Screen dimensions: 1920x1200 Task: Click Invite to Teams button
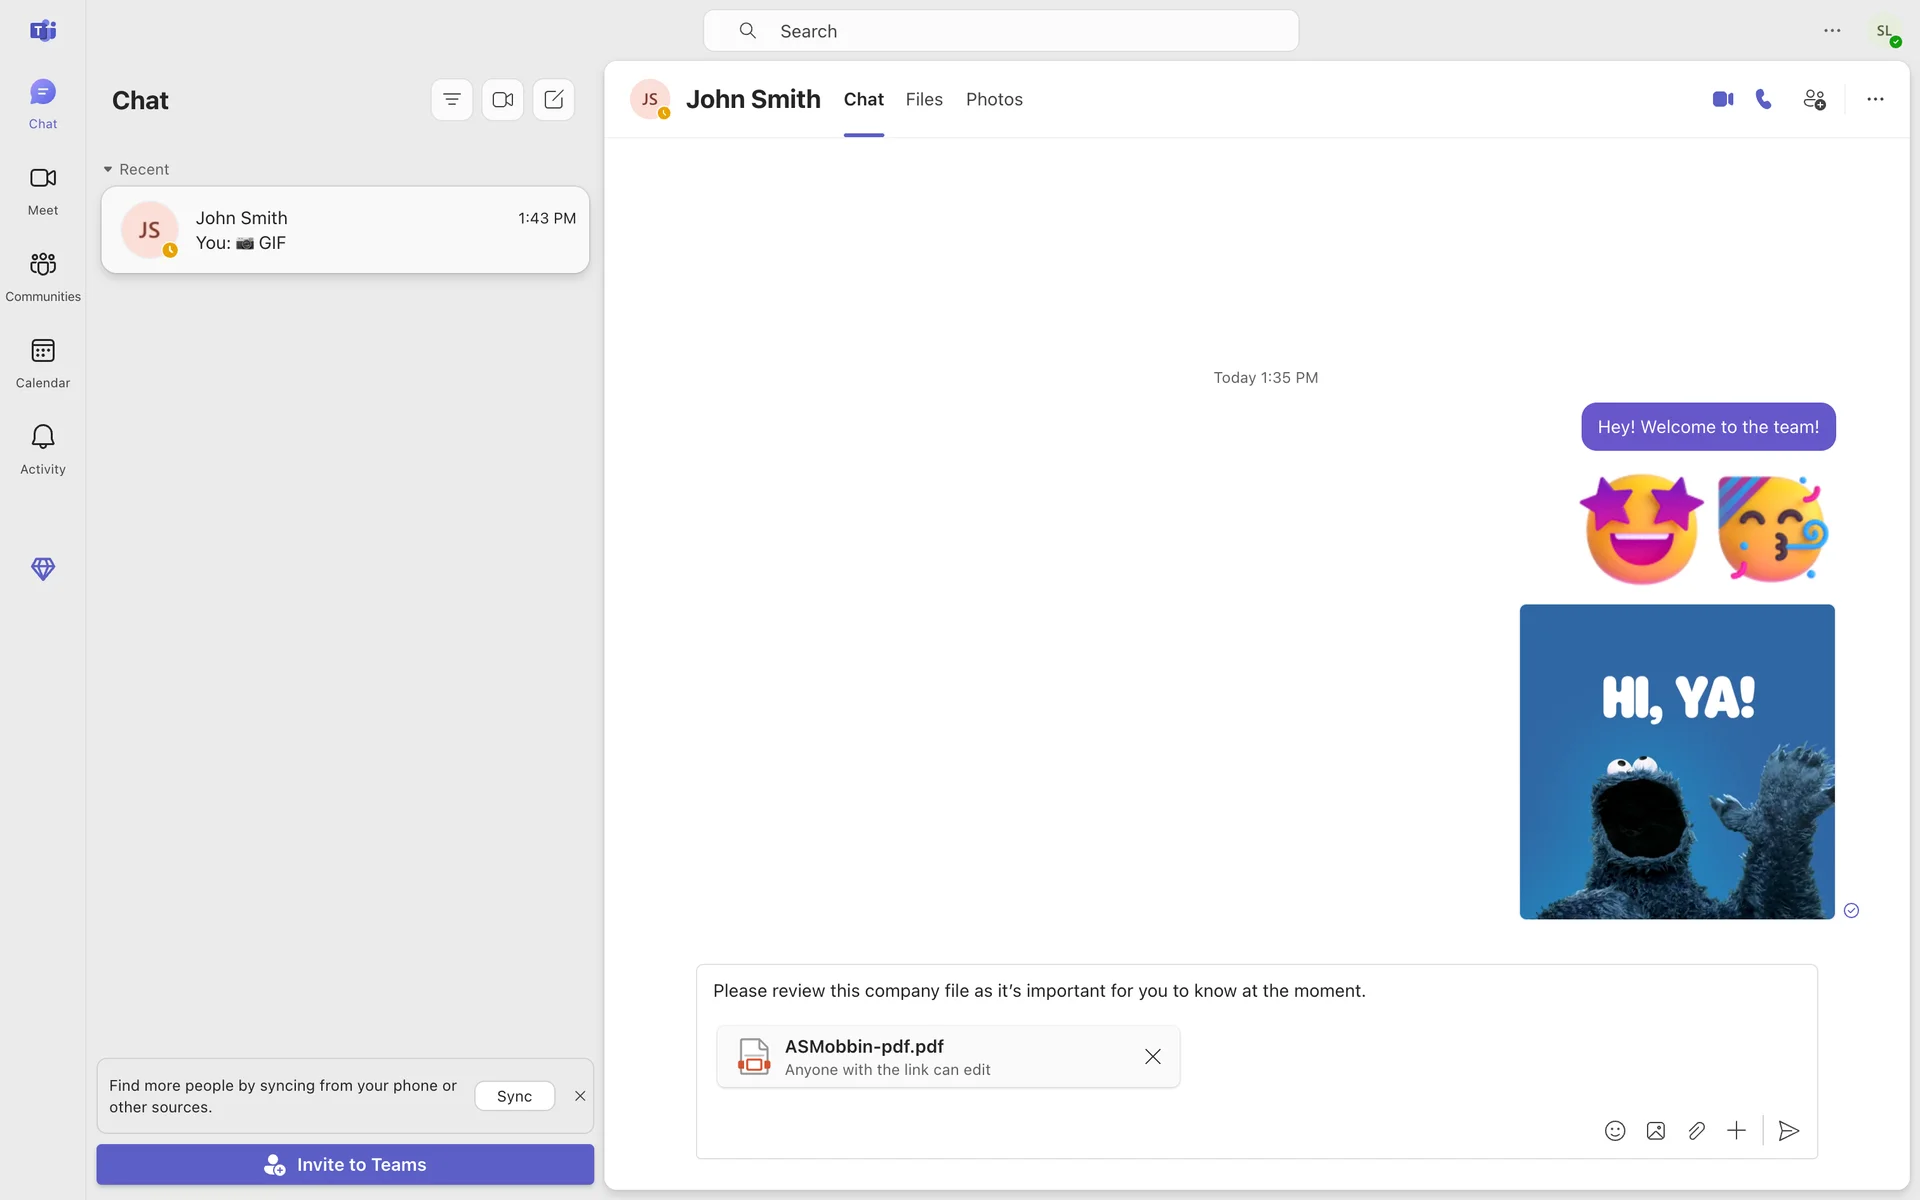click(345, 1164)
